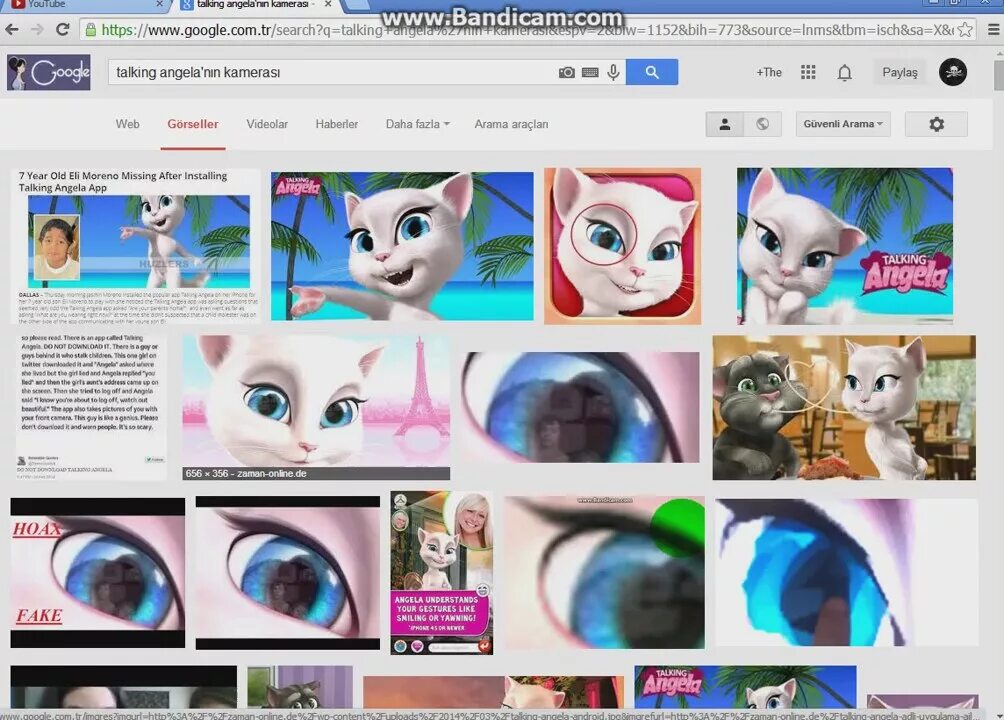
Task: Click the Google doodle logo
Action: (x=49, y=72)
